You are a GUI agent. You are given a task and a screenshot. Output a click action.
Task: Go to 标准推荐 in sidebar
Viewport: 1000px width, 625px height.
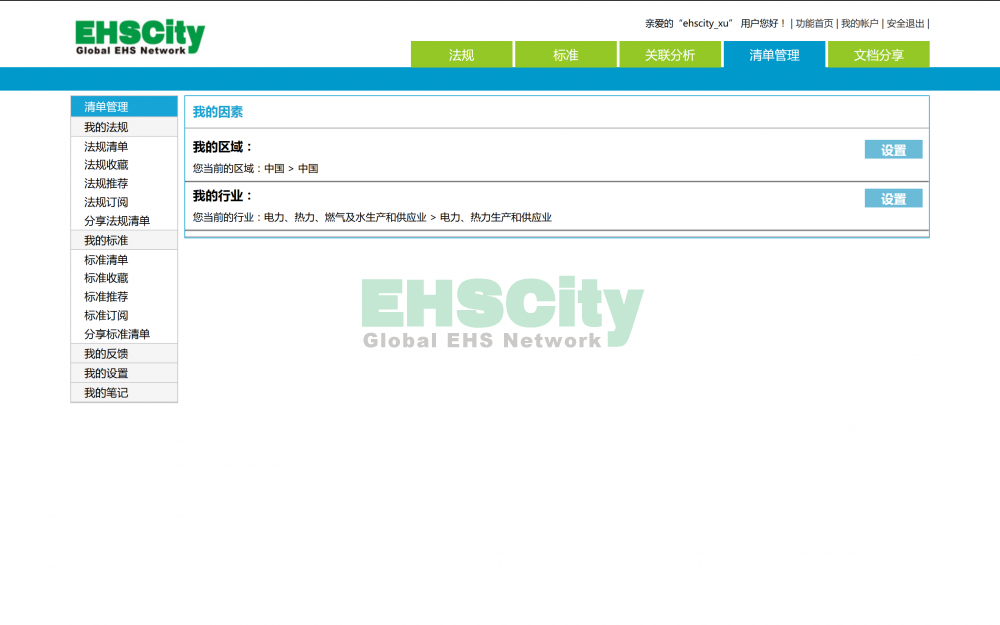tap(107, 297)
